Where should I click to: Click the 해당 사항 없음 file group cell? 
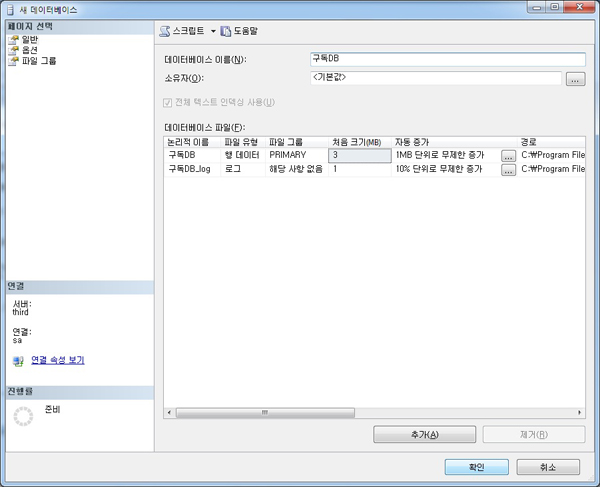pyautogui.click(x=297, y=169)
